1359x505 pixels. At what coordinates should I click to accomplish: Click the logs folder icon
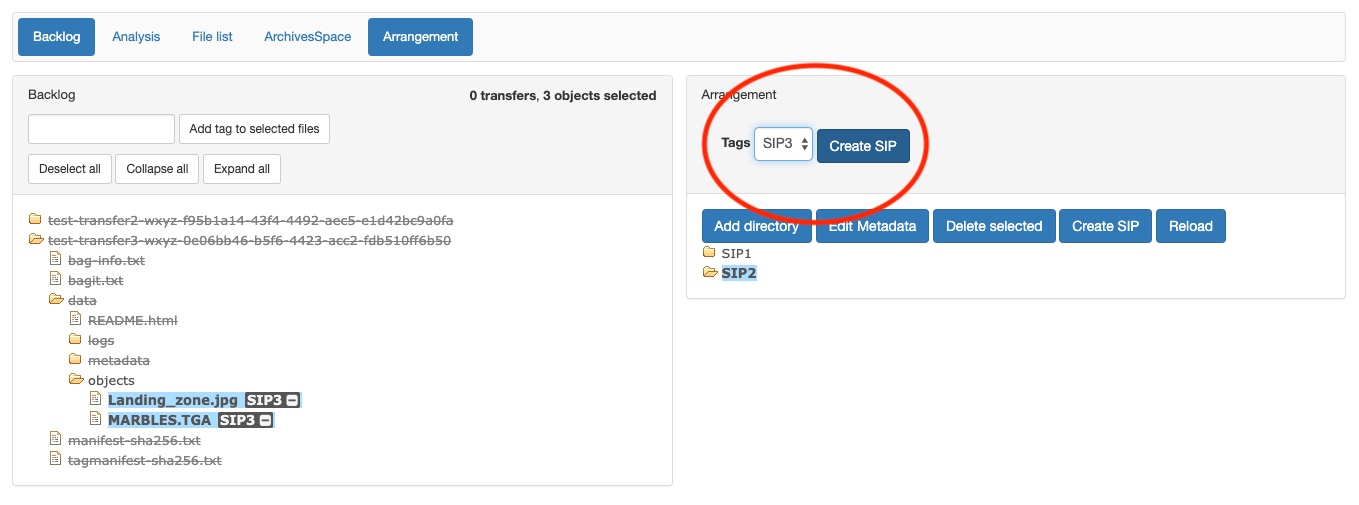[x=76, y=340]
